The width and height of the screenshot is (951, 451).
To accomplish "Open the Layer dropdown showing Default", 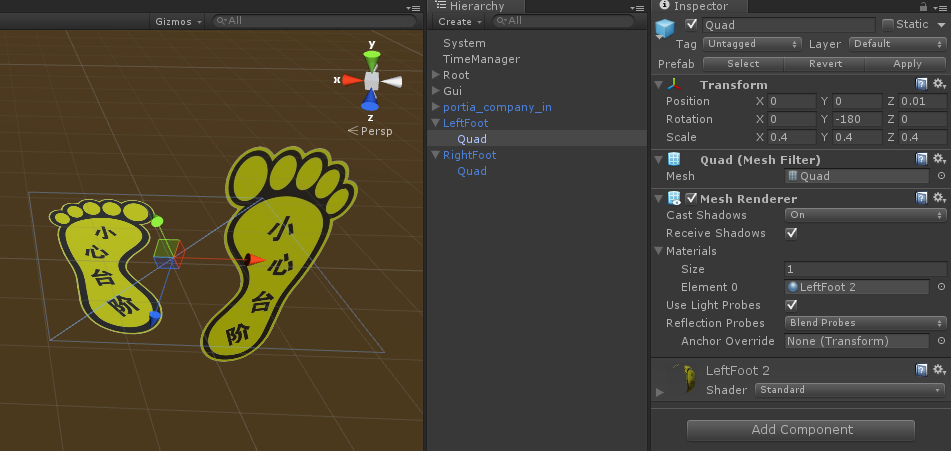I will point(898,44).
